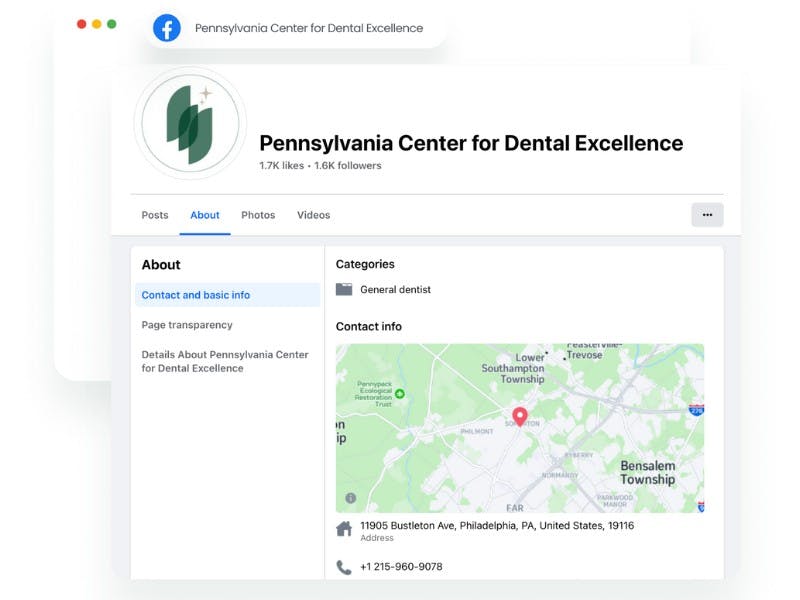Select the About tab

[x=205, y=215]
